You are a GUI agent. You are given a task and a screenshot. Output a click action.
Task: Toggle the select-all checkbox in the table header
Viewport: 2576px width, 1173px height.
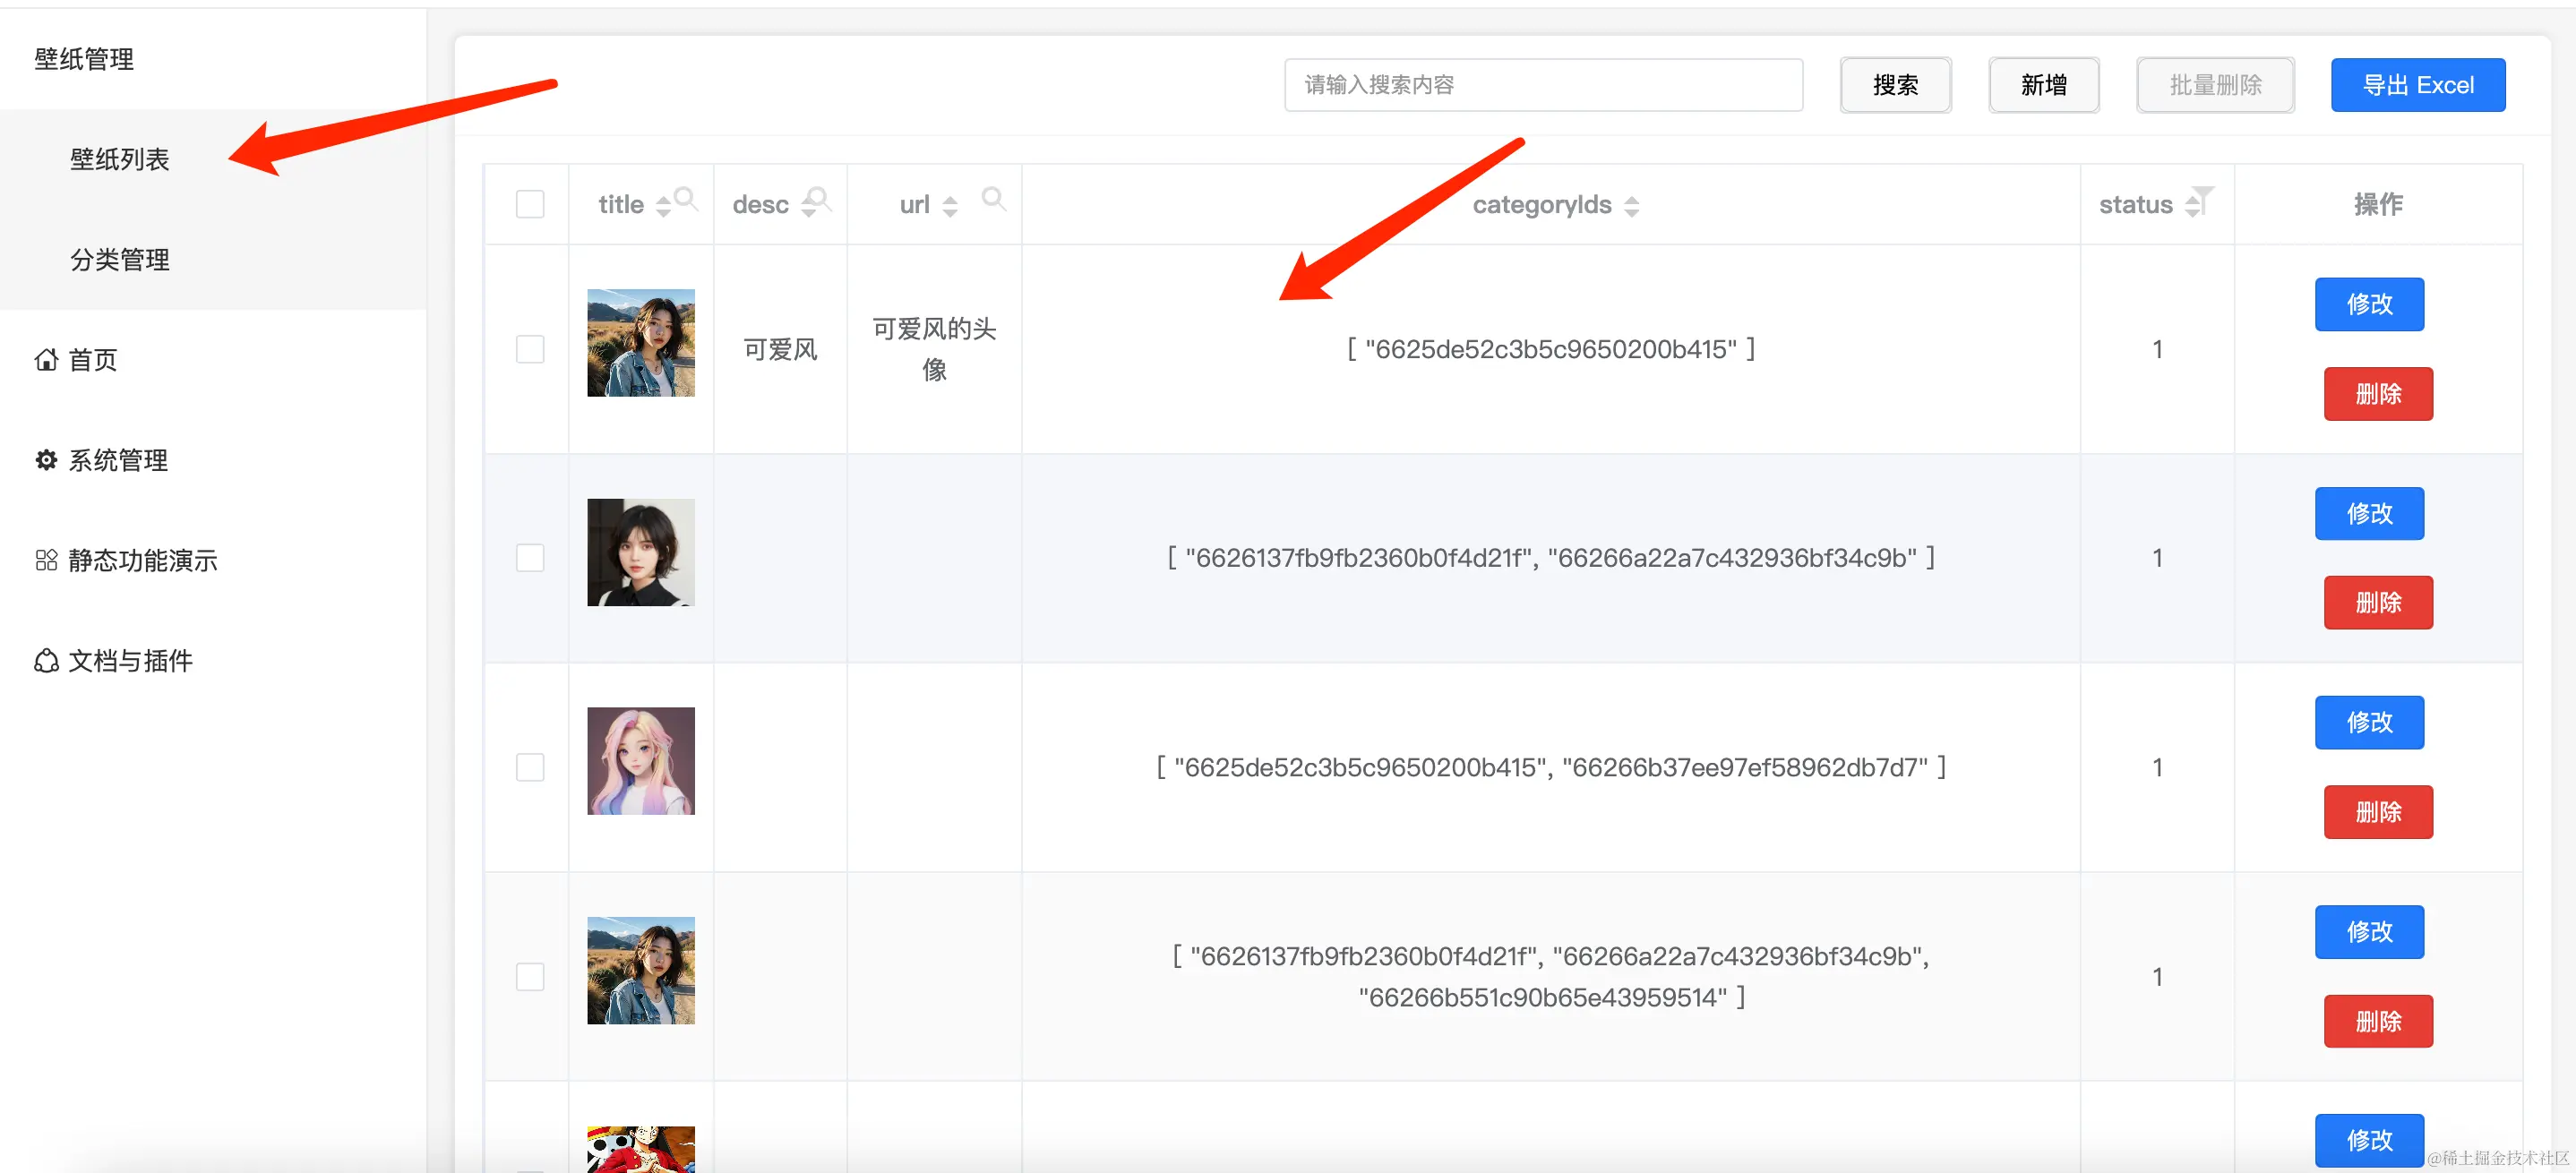coord(530,203)
